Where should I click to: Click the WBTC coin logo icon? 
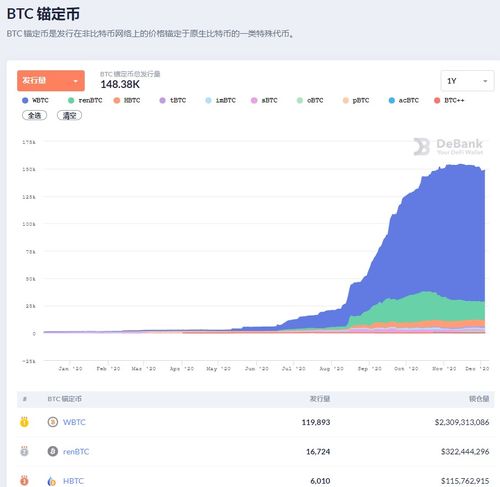pos(53,422)
